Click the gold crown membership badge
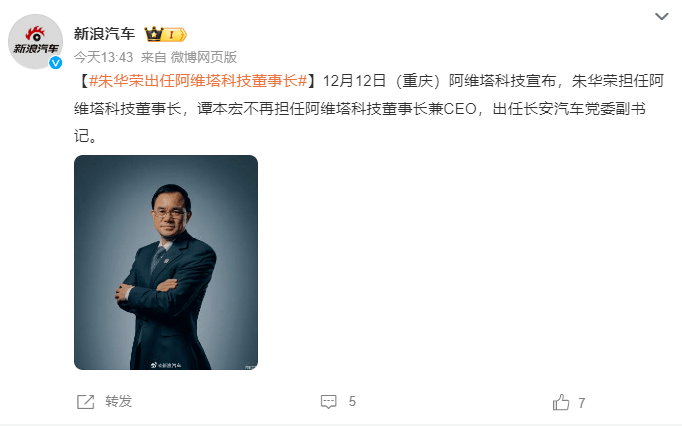The width and height of the screenshot is (682, 426). 154,34
